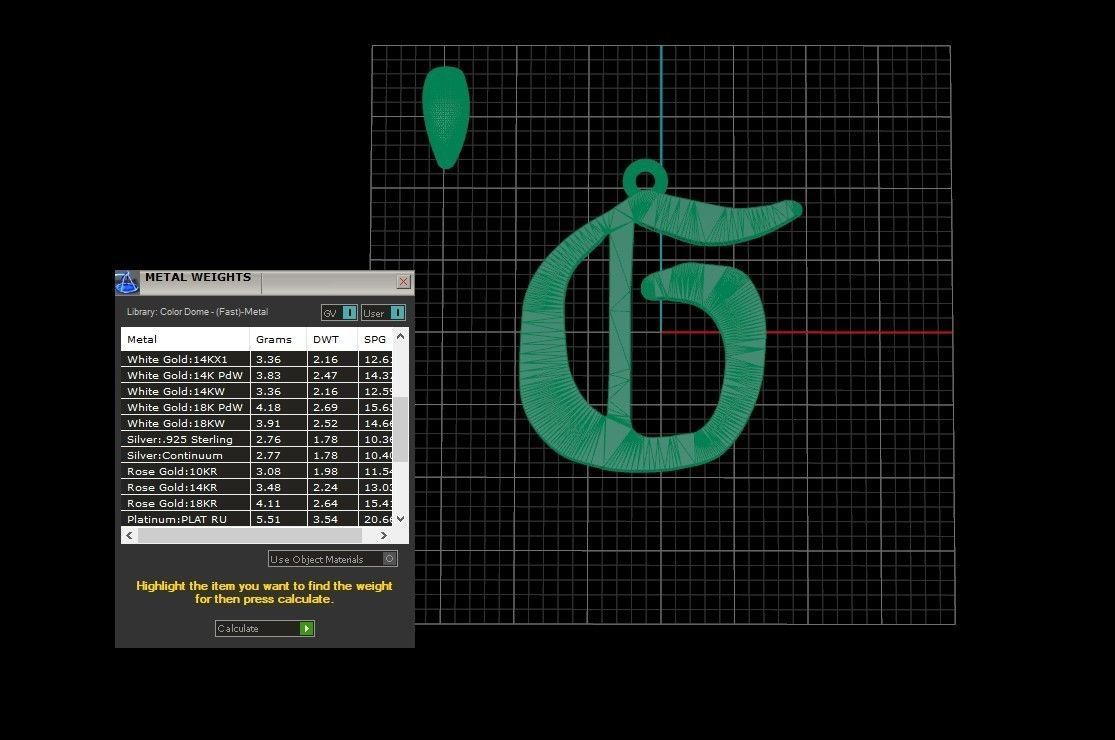
Task: Click the metal list scroll up arrow
Action: pos(400,336)
